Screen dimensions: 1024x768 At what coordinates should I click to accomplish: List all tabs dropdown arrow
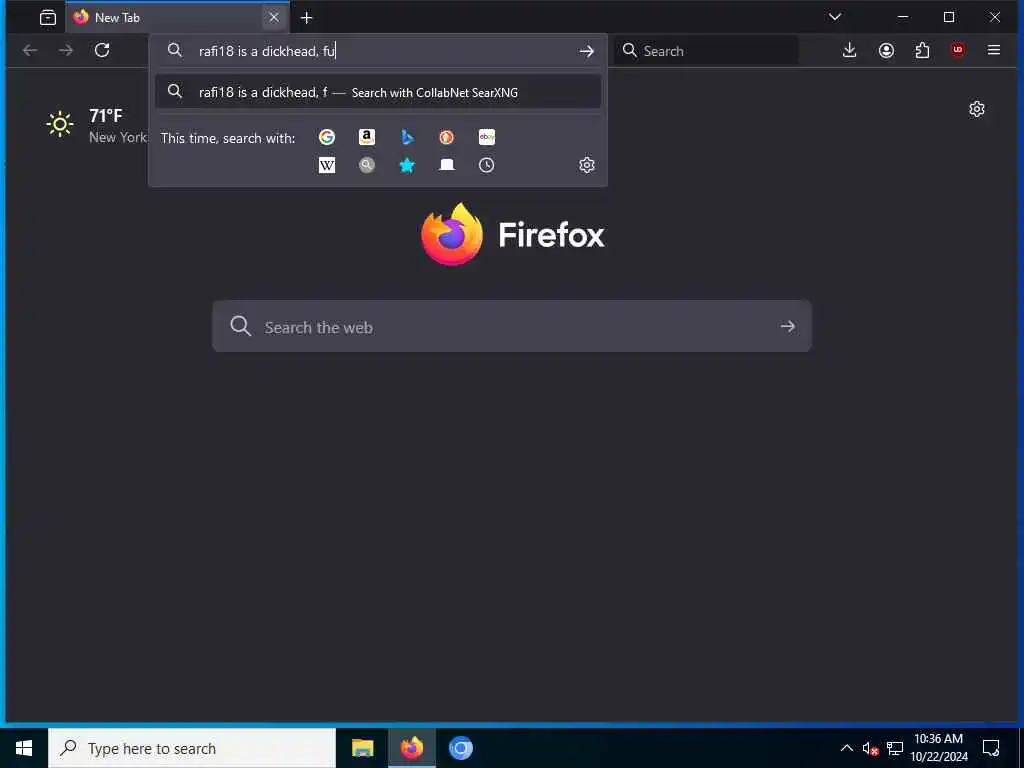[835, 17]
